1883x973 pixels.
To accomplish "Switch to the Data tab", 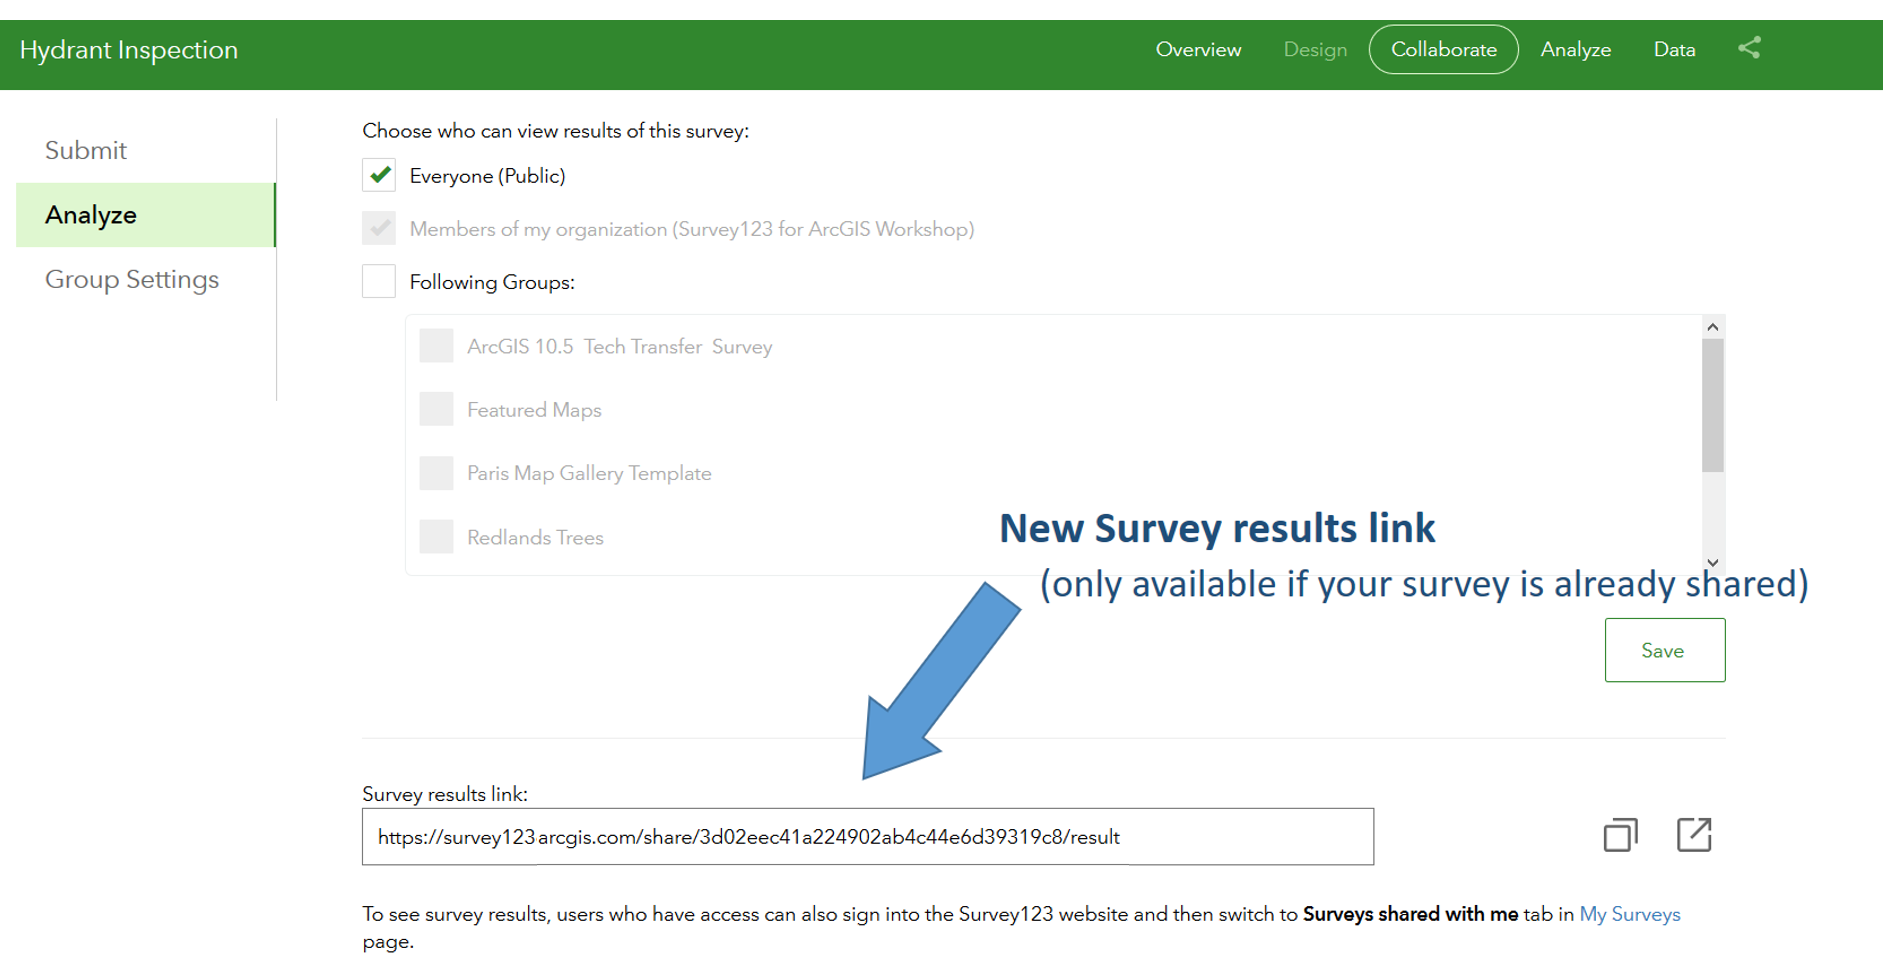I will coord(1674,50).
